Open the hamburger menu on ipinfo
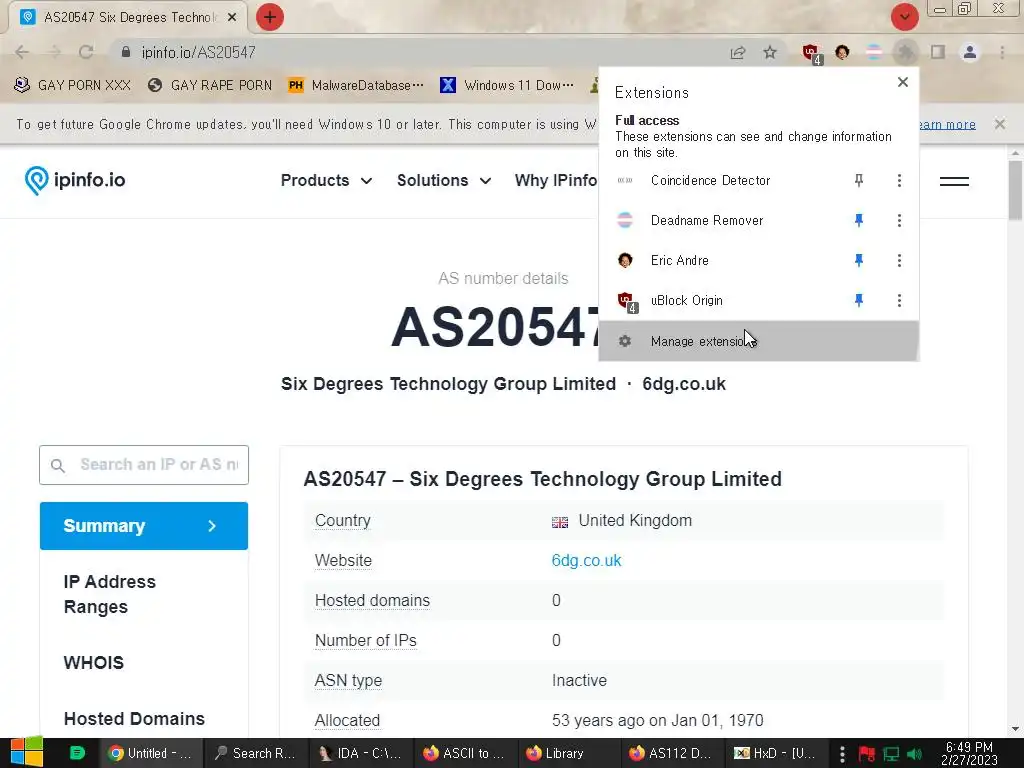This screenshot has width=1024, height=768. [954, 181]
